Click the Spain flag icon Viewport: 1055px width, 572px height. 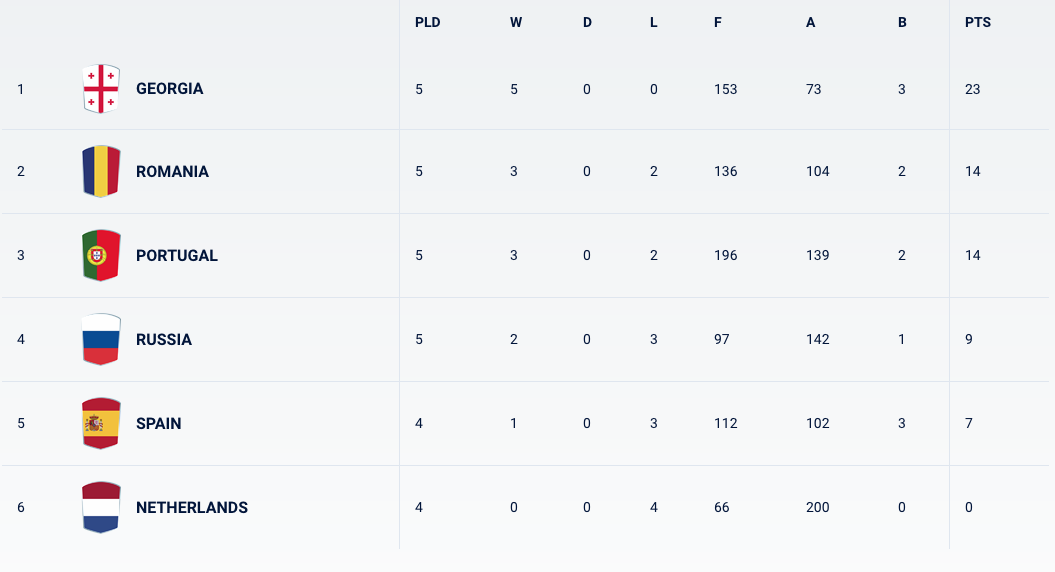(101, 423)
